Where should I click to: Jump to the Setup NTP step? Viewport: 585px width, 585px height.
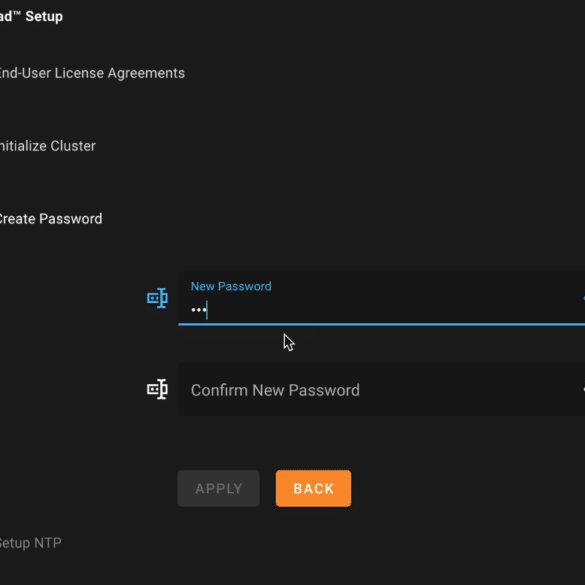(x=30, y=543)
